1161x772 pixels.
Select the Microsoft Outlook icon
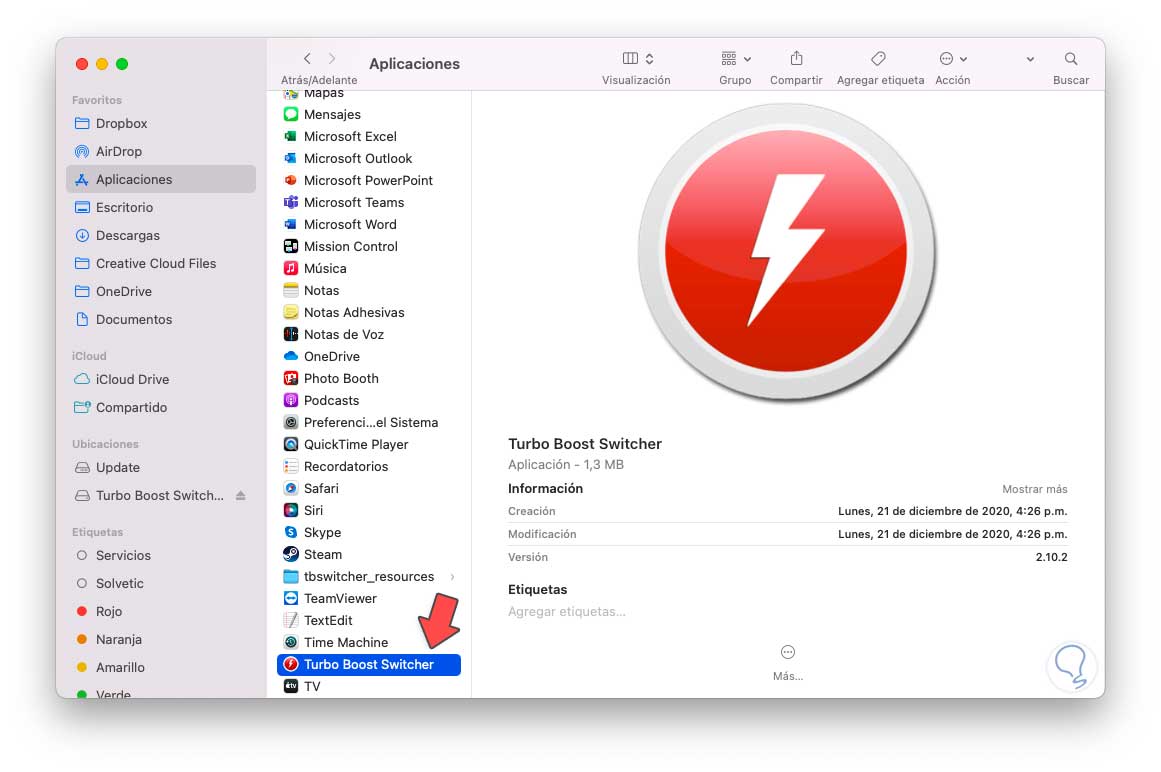291,158
